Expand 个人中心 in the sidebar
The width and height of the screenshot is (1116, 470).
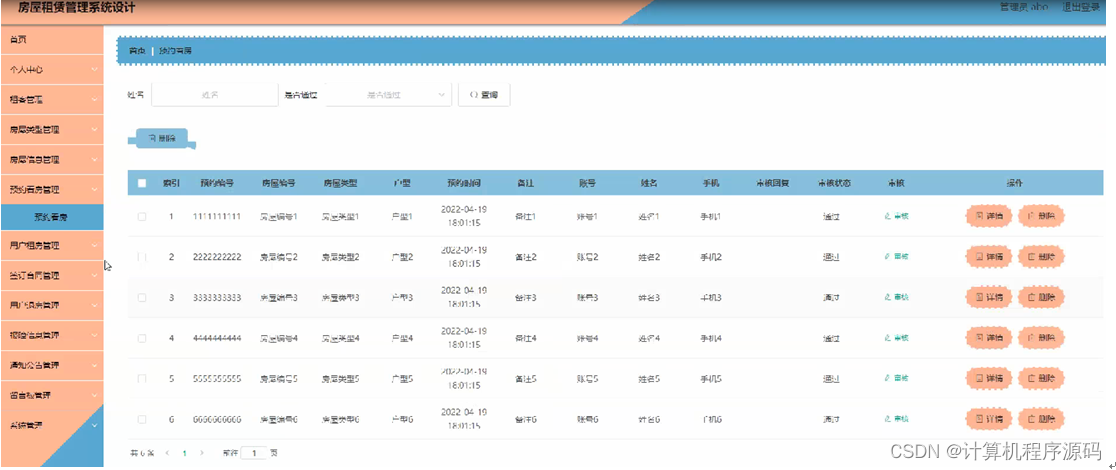point(51,70)
